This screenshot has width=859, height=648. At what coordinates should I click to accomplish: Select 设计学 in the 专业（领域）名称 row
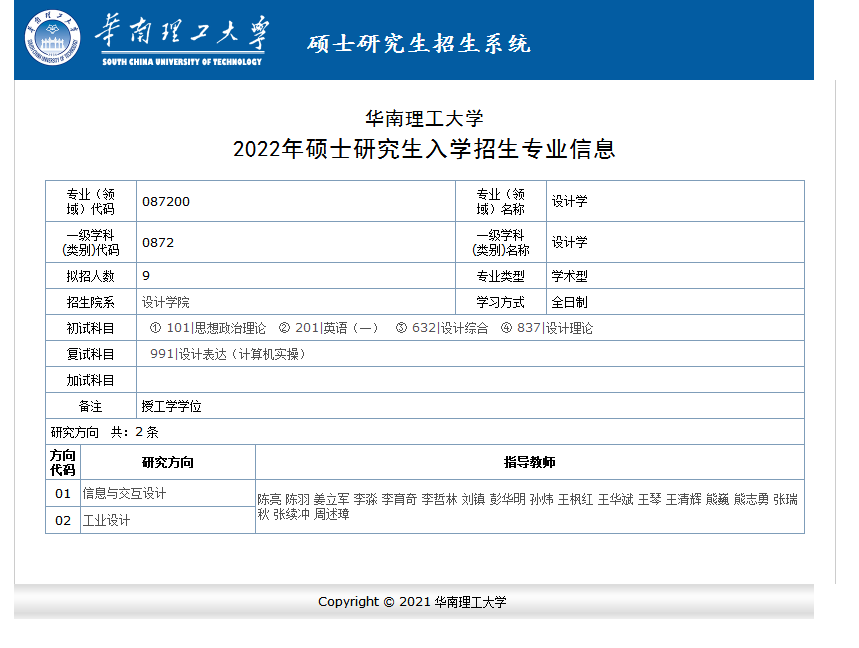[x=569, y=202]
